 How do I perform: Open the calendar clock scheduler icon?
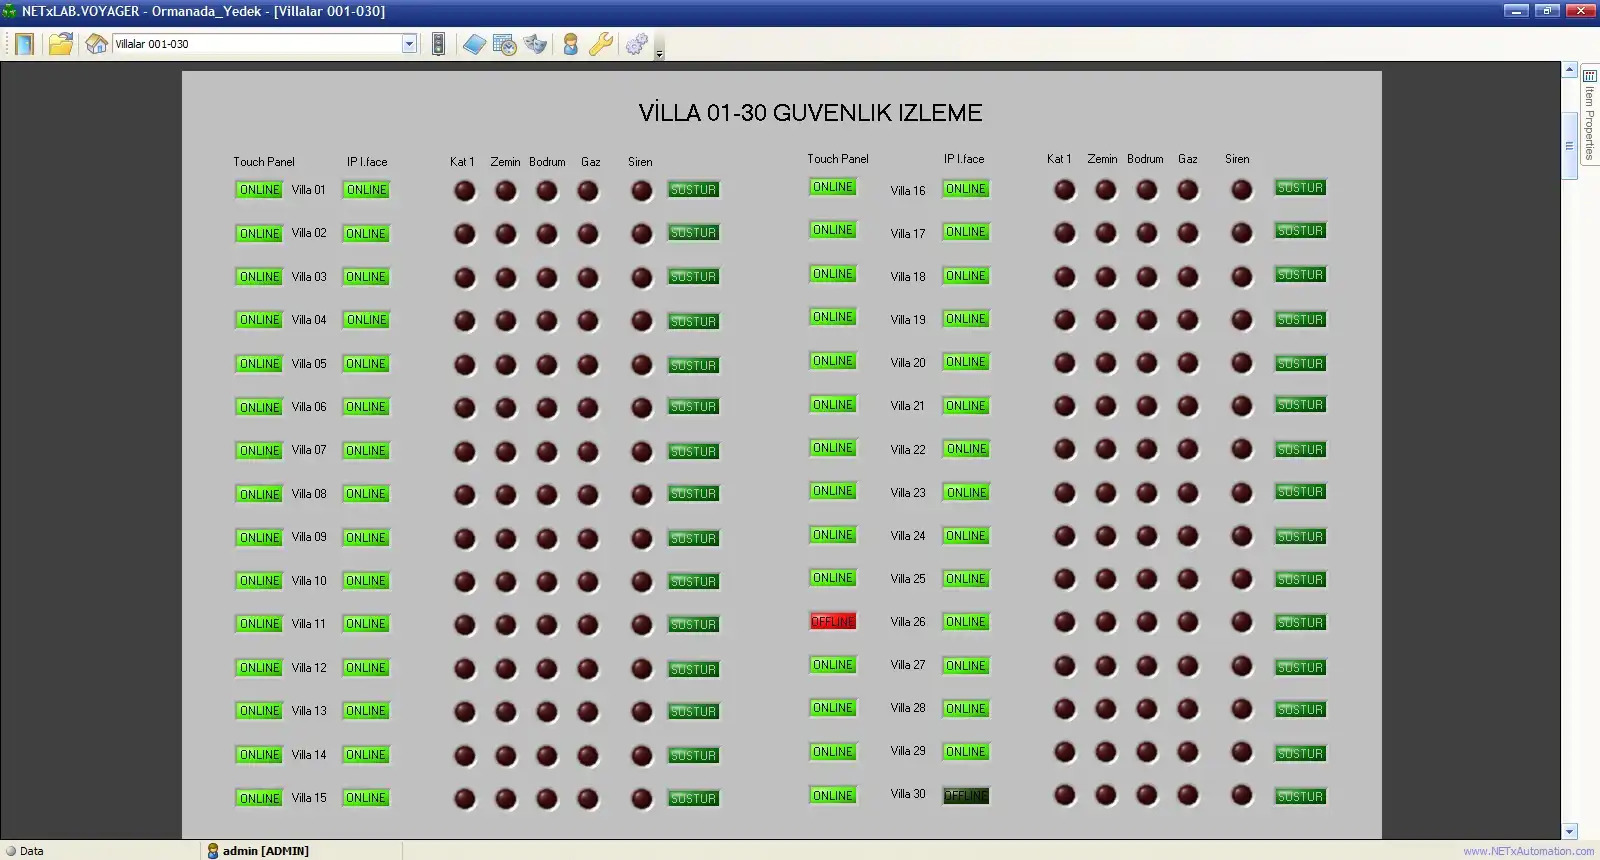tap(505, 44)
